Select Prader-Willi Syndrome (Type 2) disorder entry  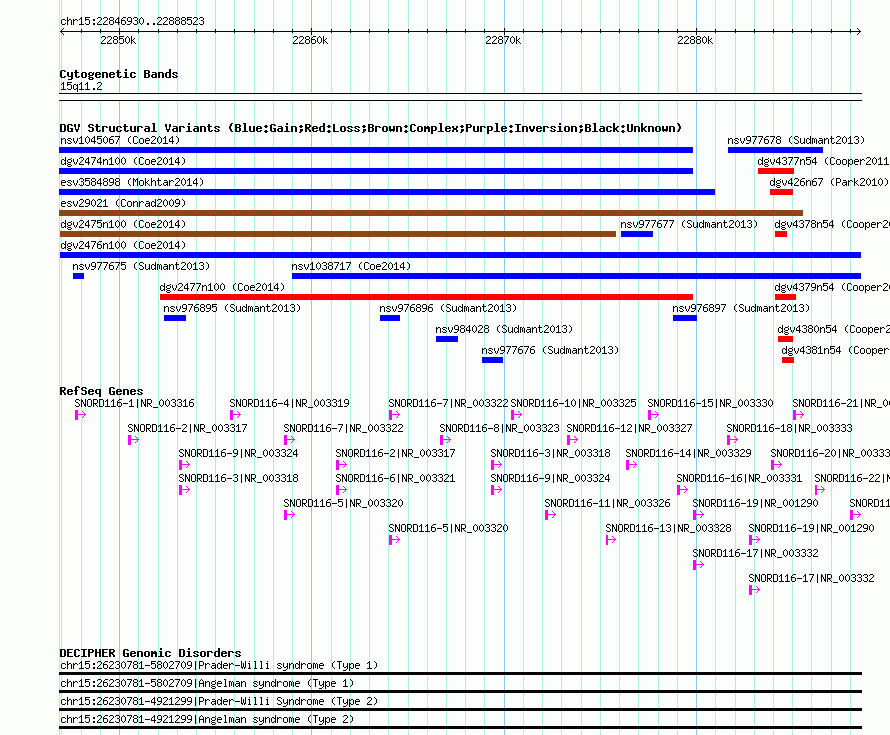pyautogui.click(x=460, y=704)
